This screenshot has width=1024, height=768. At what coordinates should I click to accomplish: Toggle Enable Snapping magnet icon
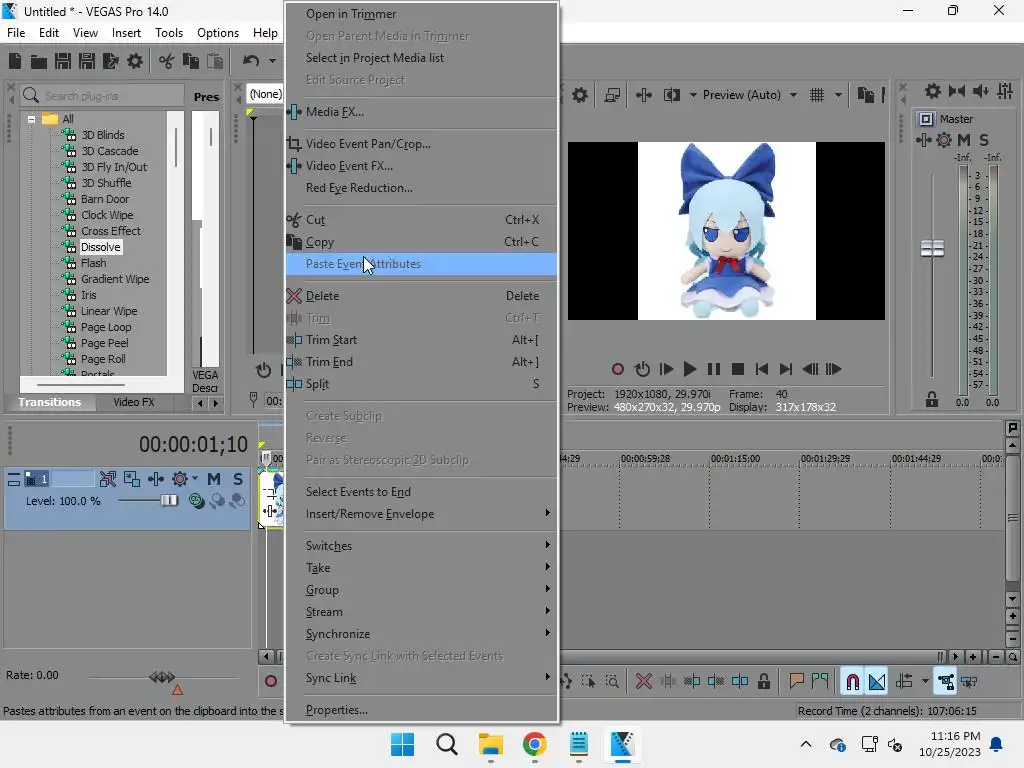[x=852, y=682]
